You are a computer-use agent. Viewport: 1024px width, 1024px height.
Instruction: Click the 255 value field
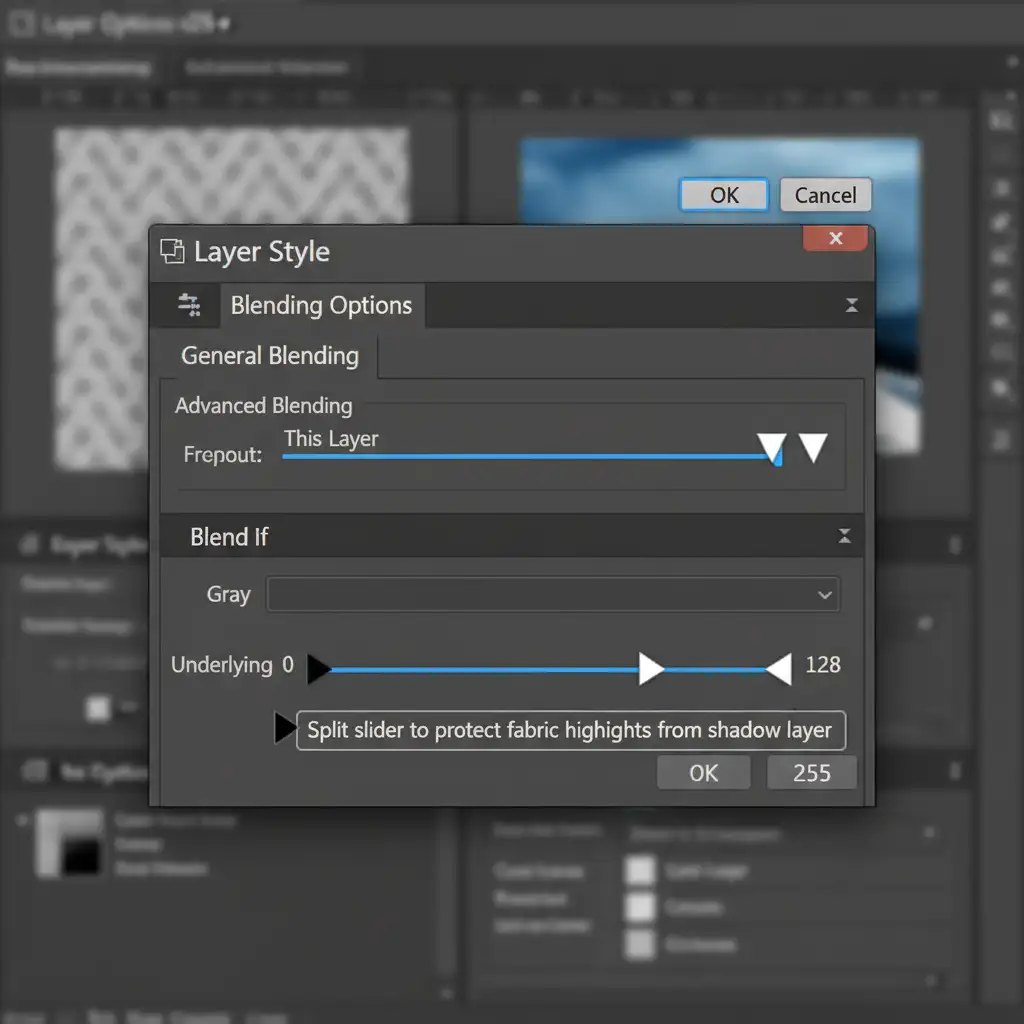pos(811,773)
